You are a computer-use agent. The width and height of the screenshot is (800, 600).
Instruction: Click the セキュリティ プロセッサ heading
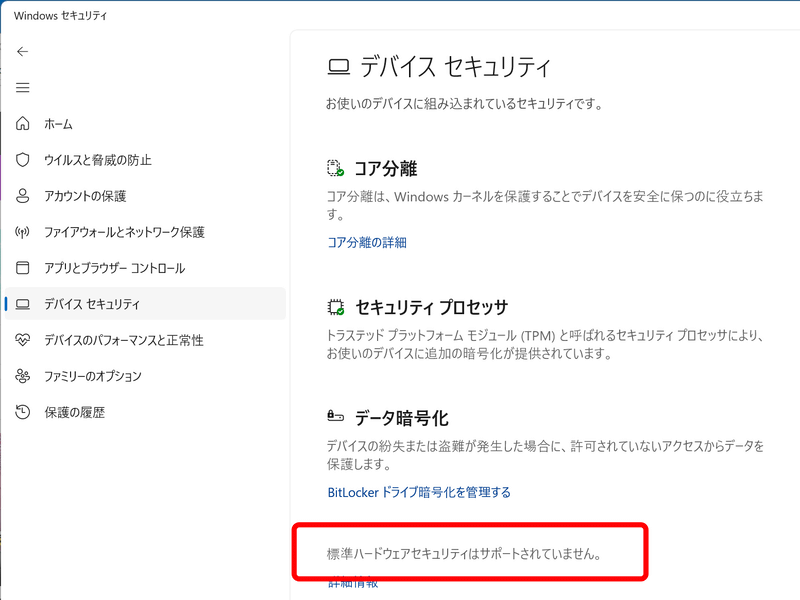coord(432,307)
